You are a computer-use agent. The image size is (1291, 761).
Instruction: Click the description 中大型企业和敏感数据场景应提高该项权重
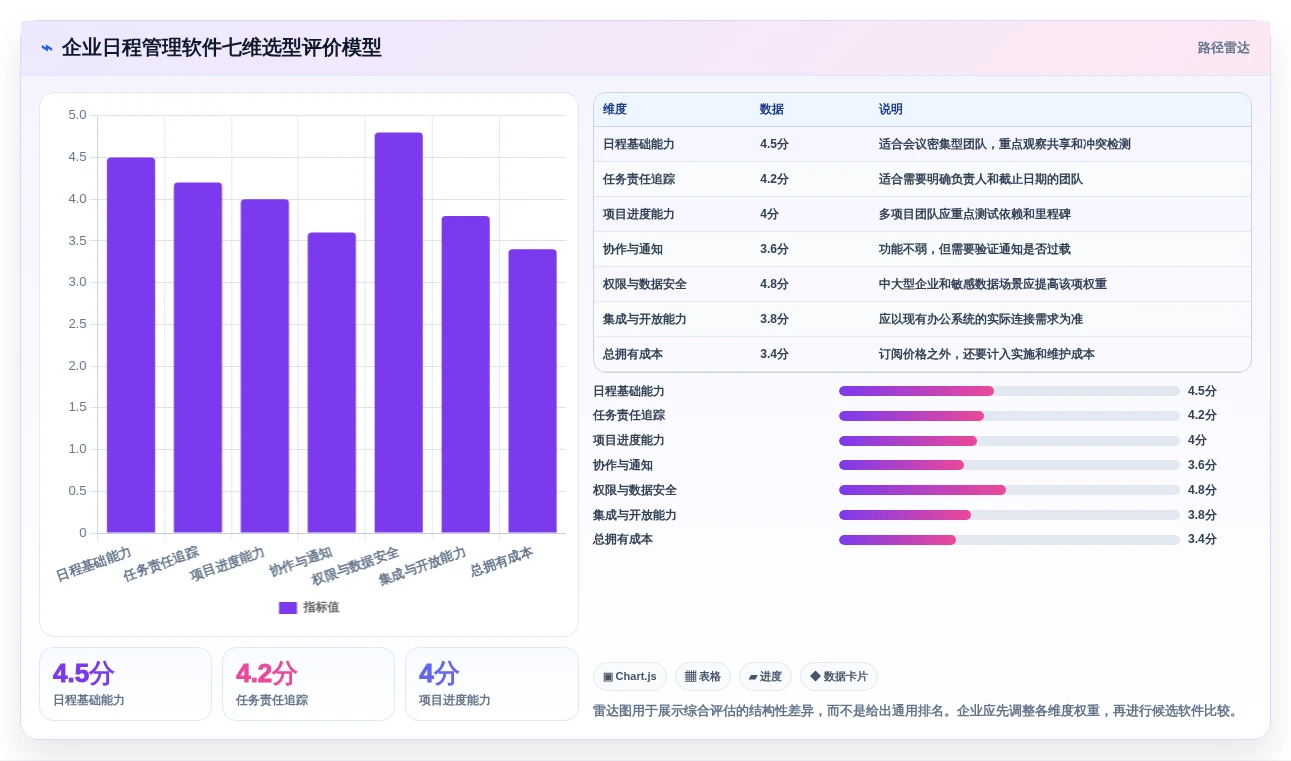[993, 284]
